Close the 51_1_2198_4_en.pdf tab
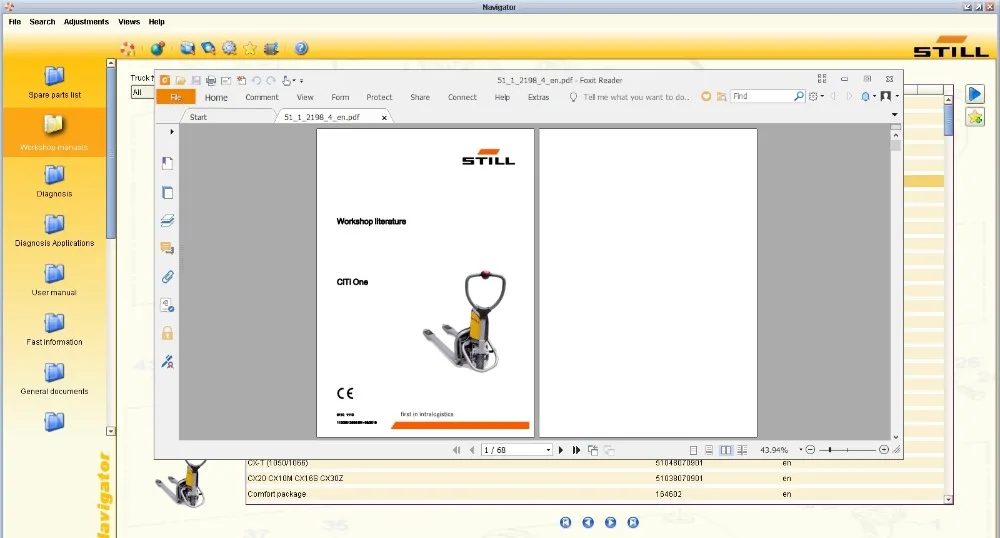The height and width of the screenshot is (538, 1000). tap(384, 118)
